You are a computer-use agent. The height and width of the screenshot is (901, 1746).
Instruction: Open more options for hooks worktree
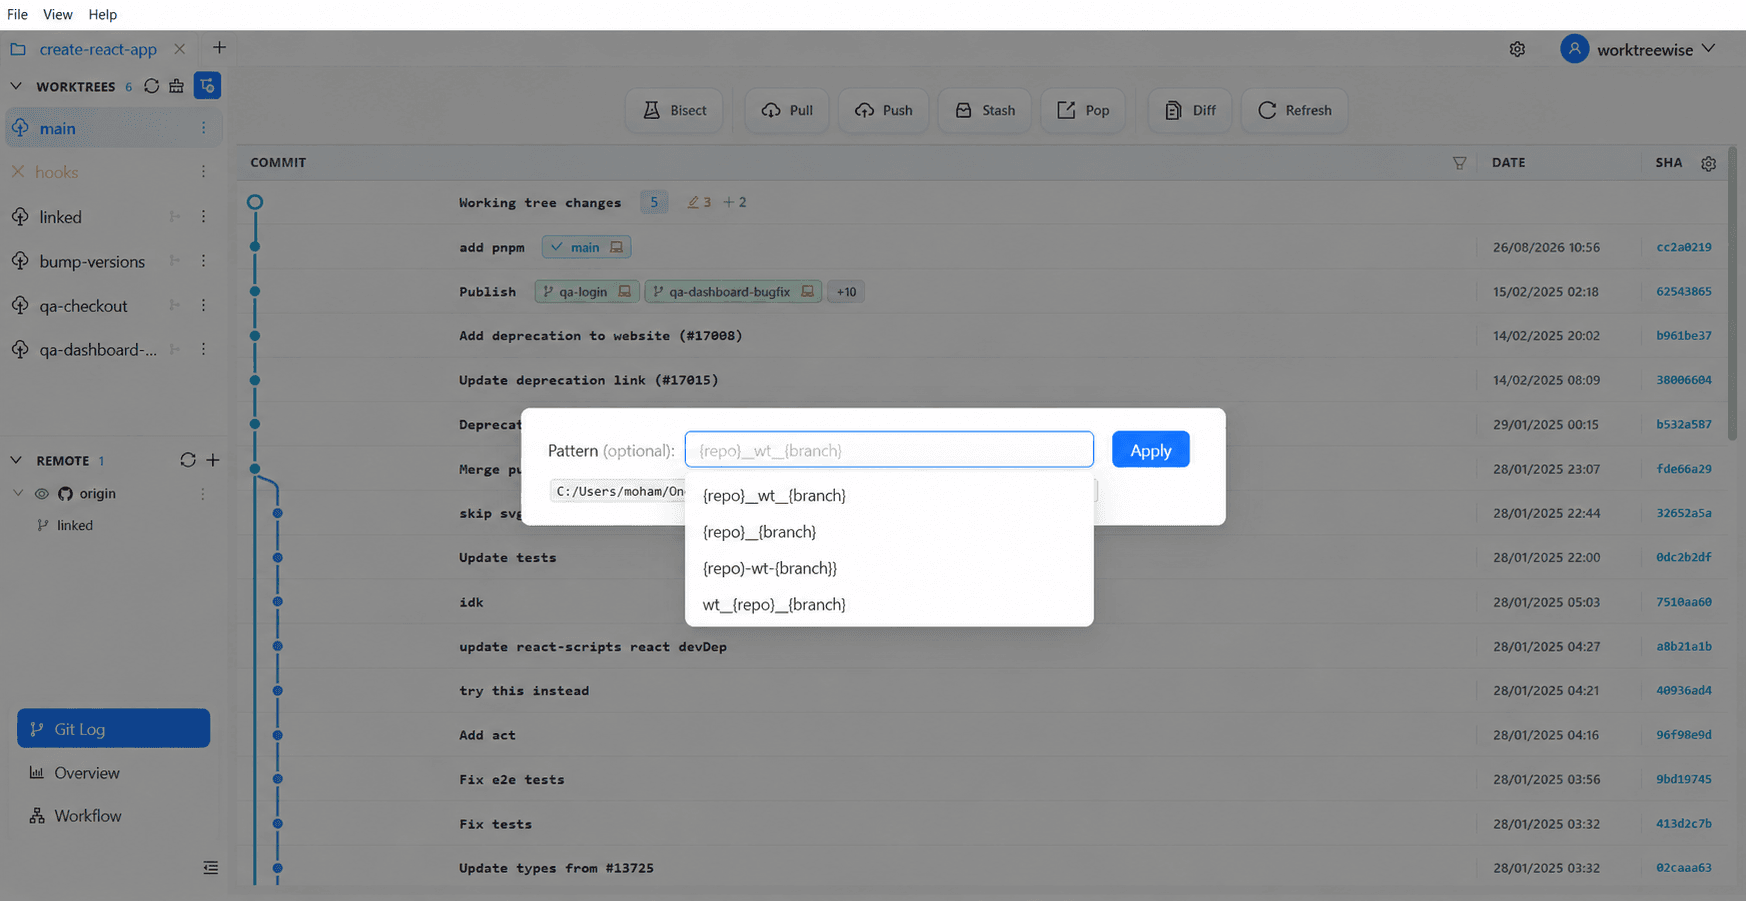tap(203, 172)
